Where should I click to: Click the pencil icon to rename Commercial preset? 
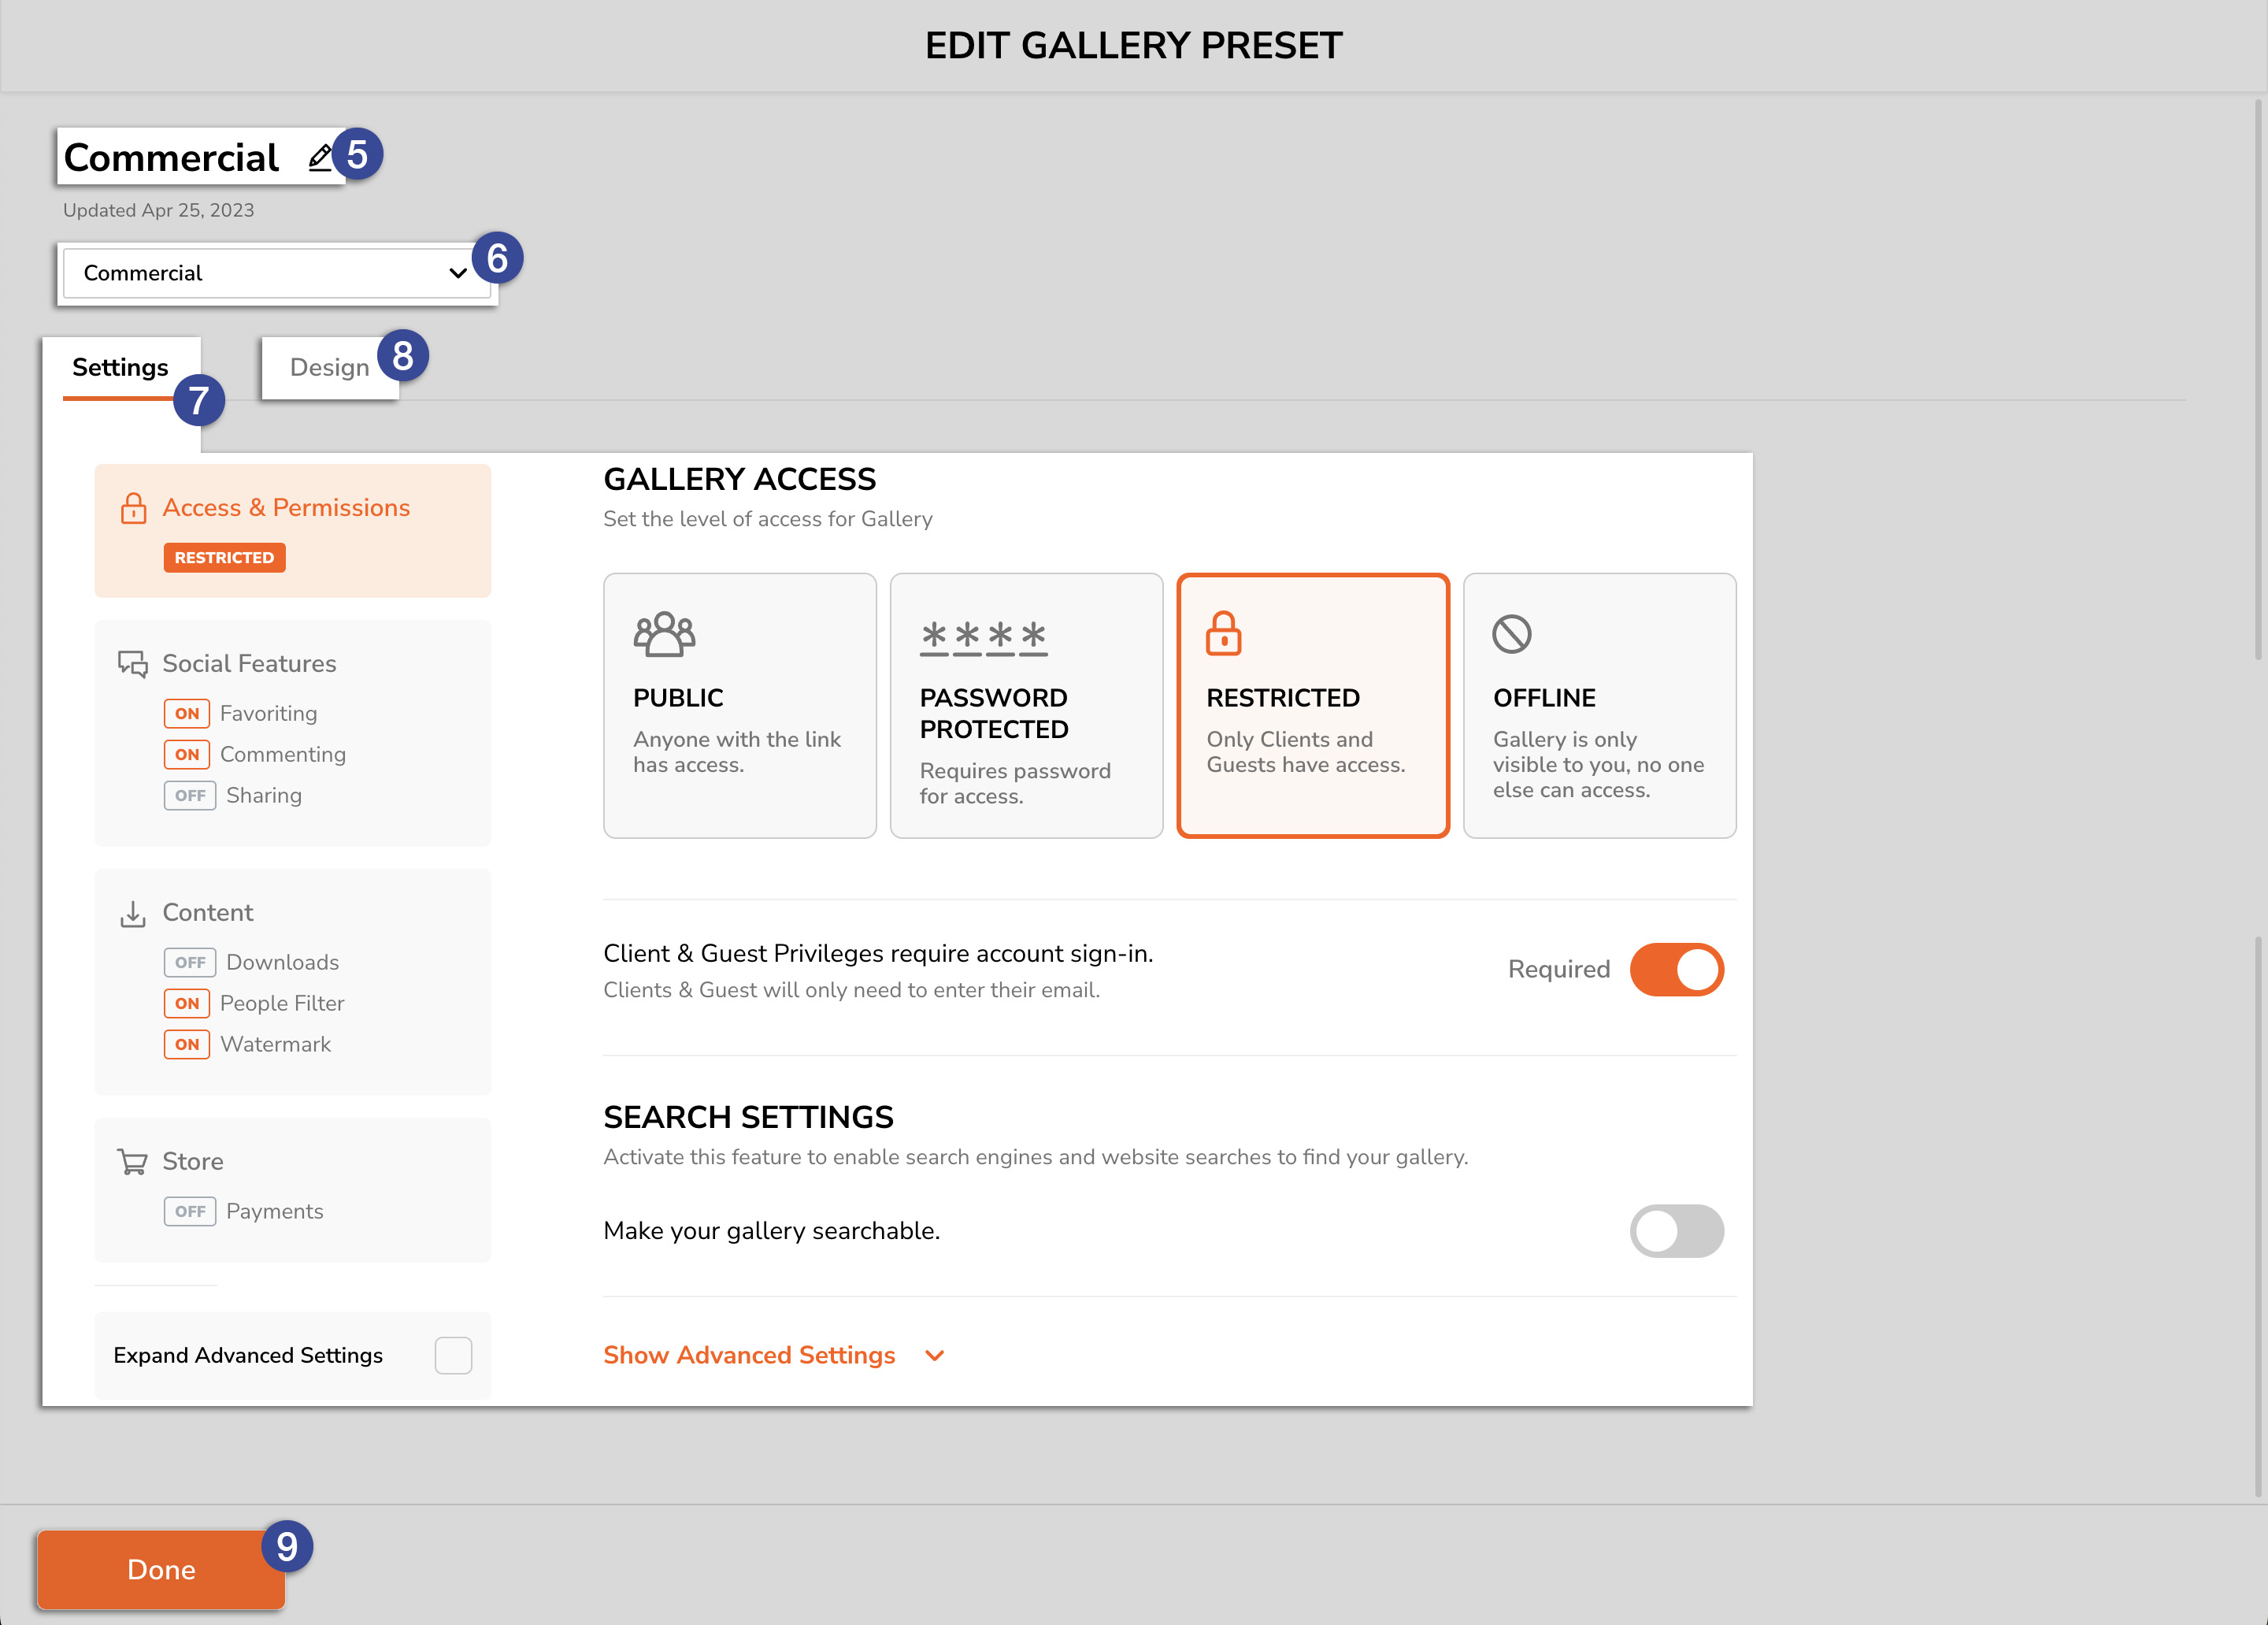[x=320, y=158]
